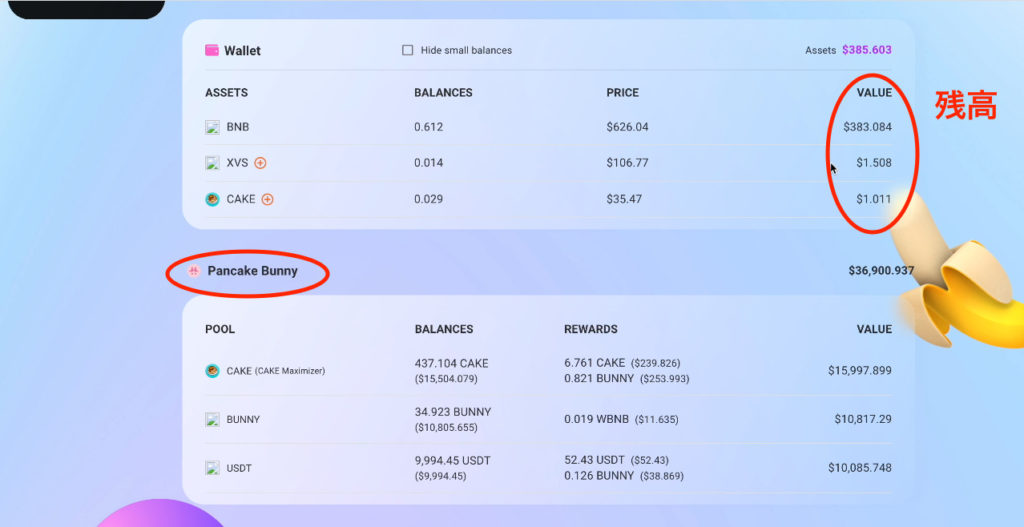Screen dimensions: 1024x527
Task: Click the USDT pool value $10,085.748
Action: tap(860, 468)
